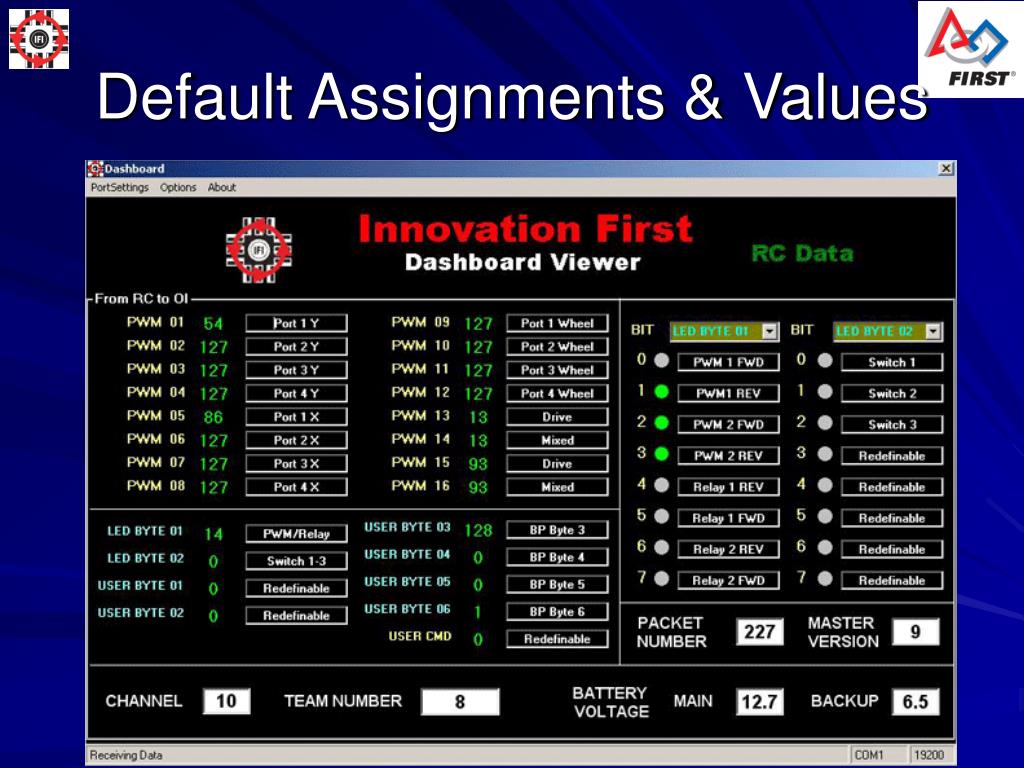
Task: Click the 19200 baud status bar entry
Action: coord(928,755)
